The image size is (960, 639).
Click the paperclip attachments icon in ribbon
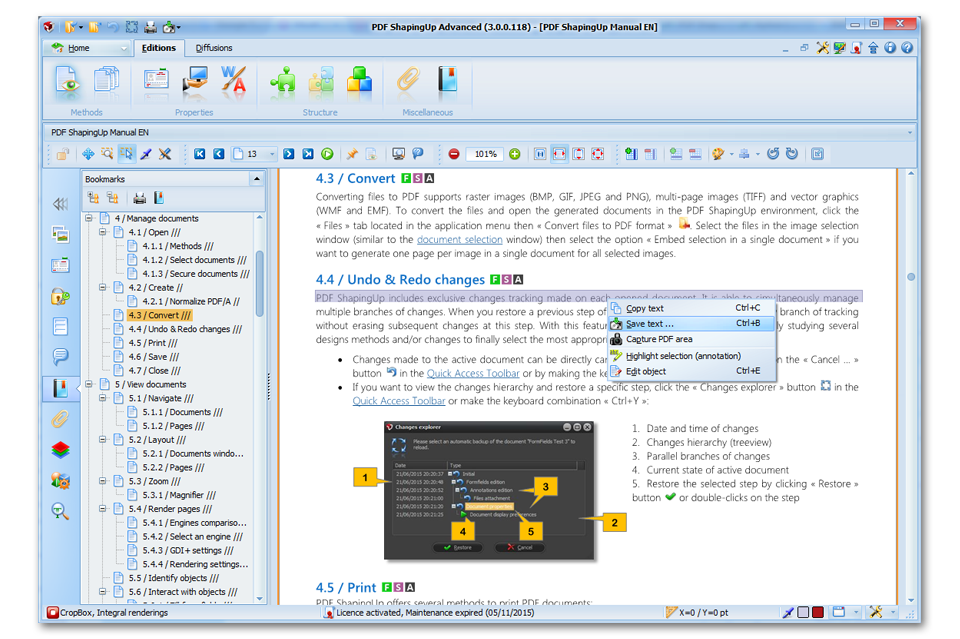[x=408, y=80]
